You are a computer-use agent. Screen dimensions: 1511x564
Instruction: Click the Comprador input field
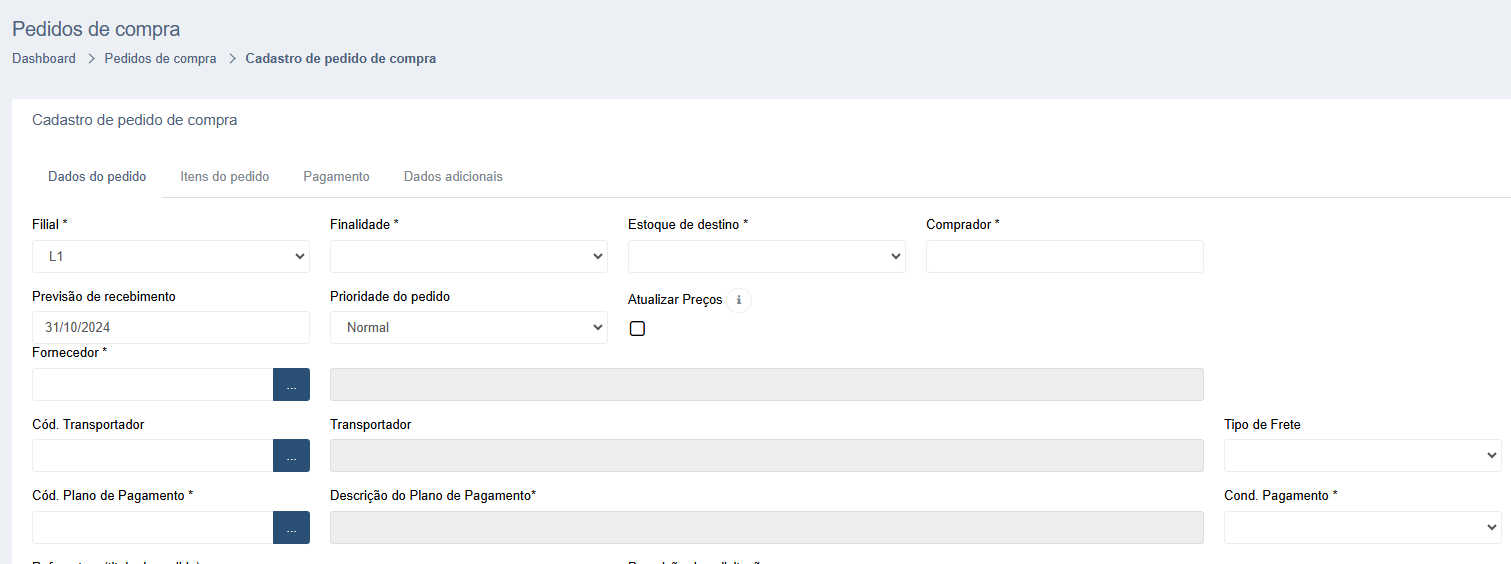pos(1064,257)
